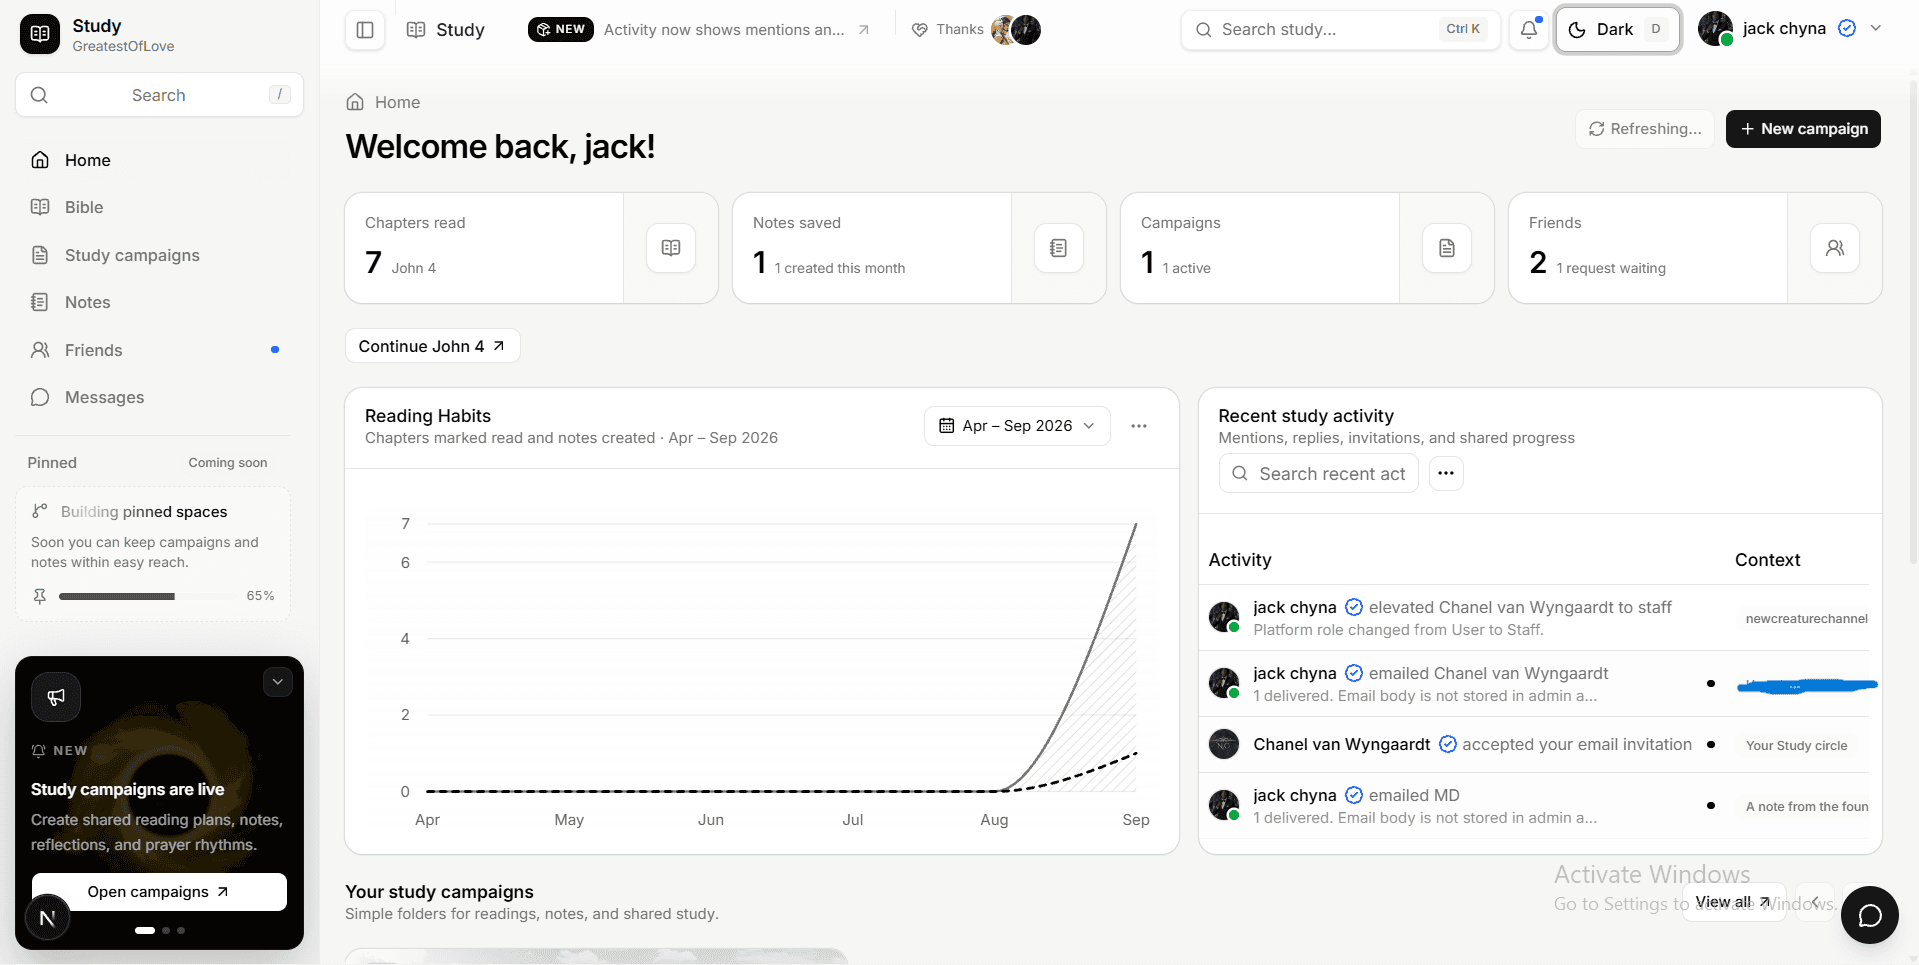The height and width of the screenshot is (965, 1919).
Task: Click Continue John 4 link
Action: (x=432, y=346)
